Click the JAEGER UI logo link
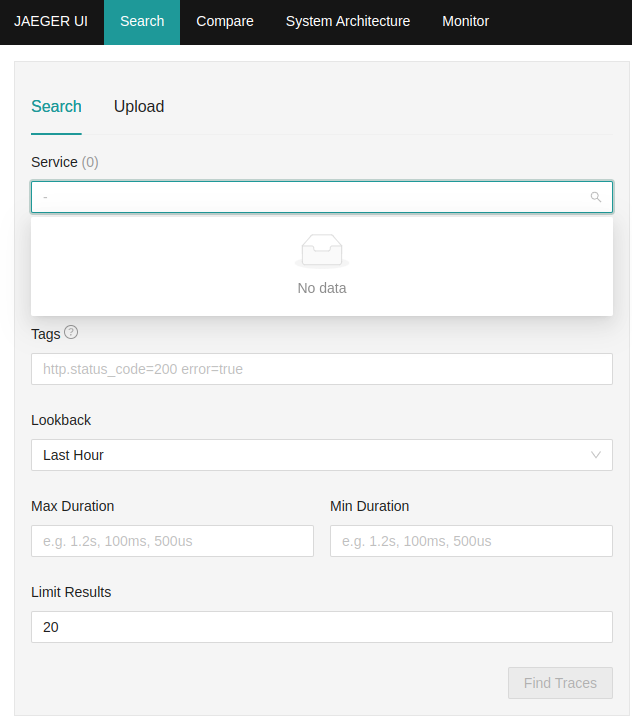 pos(51,22)
